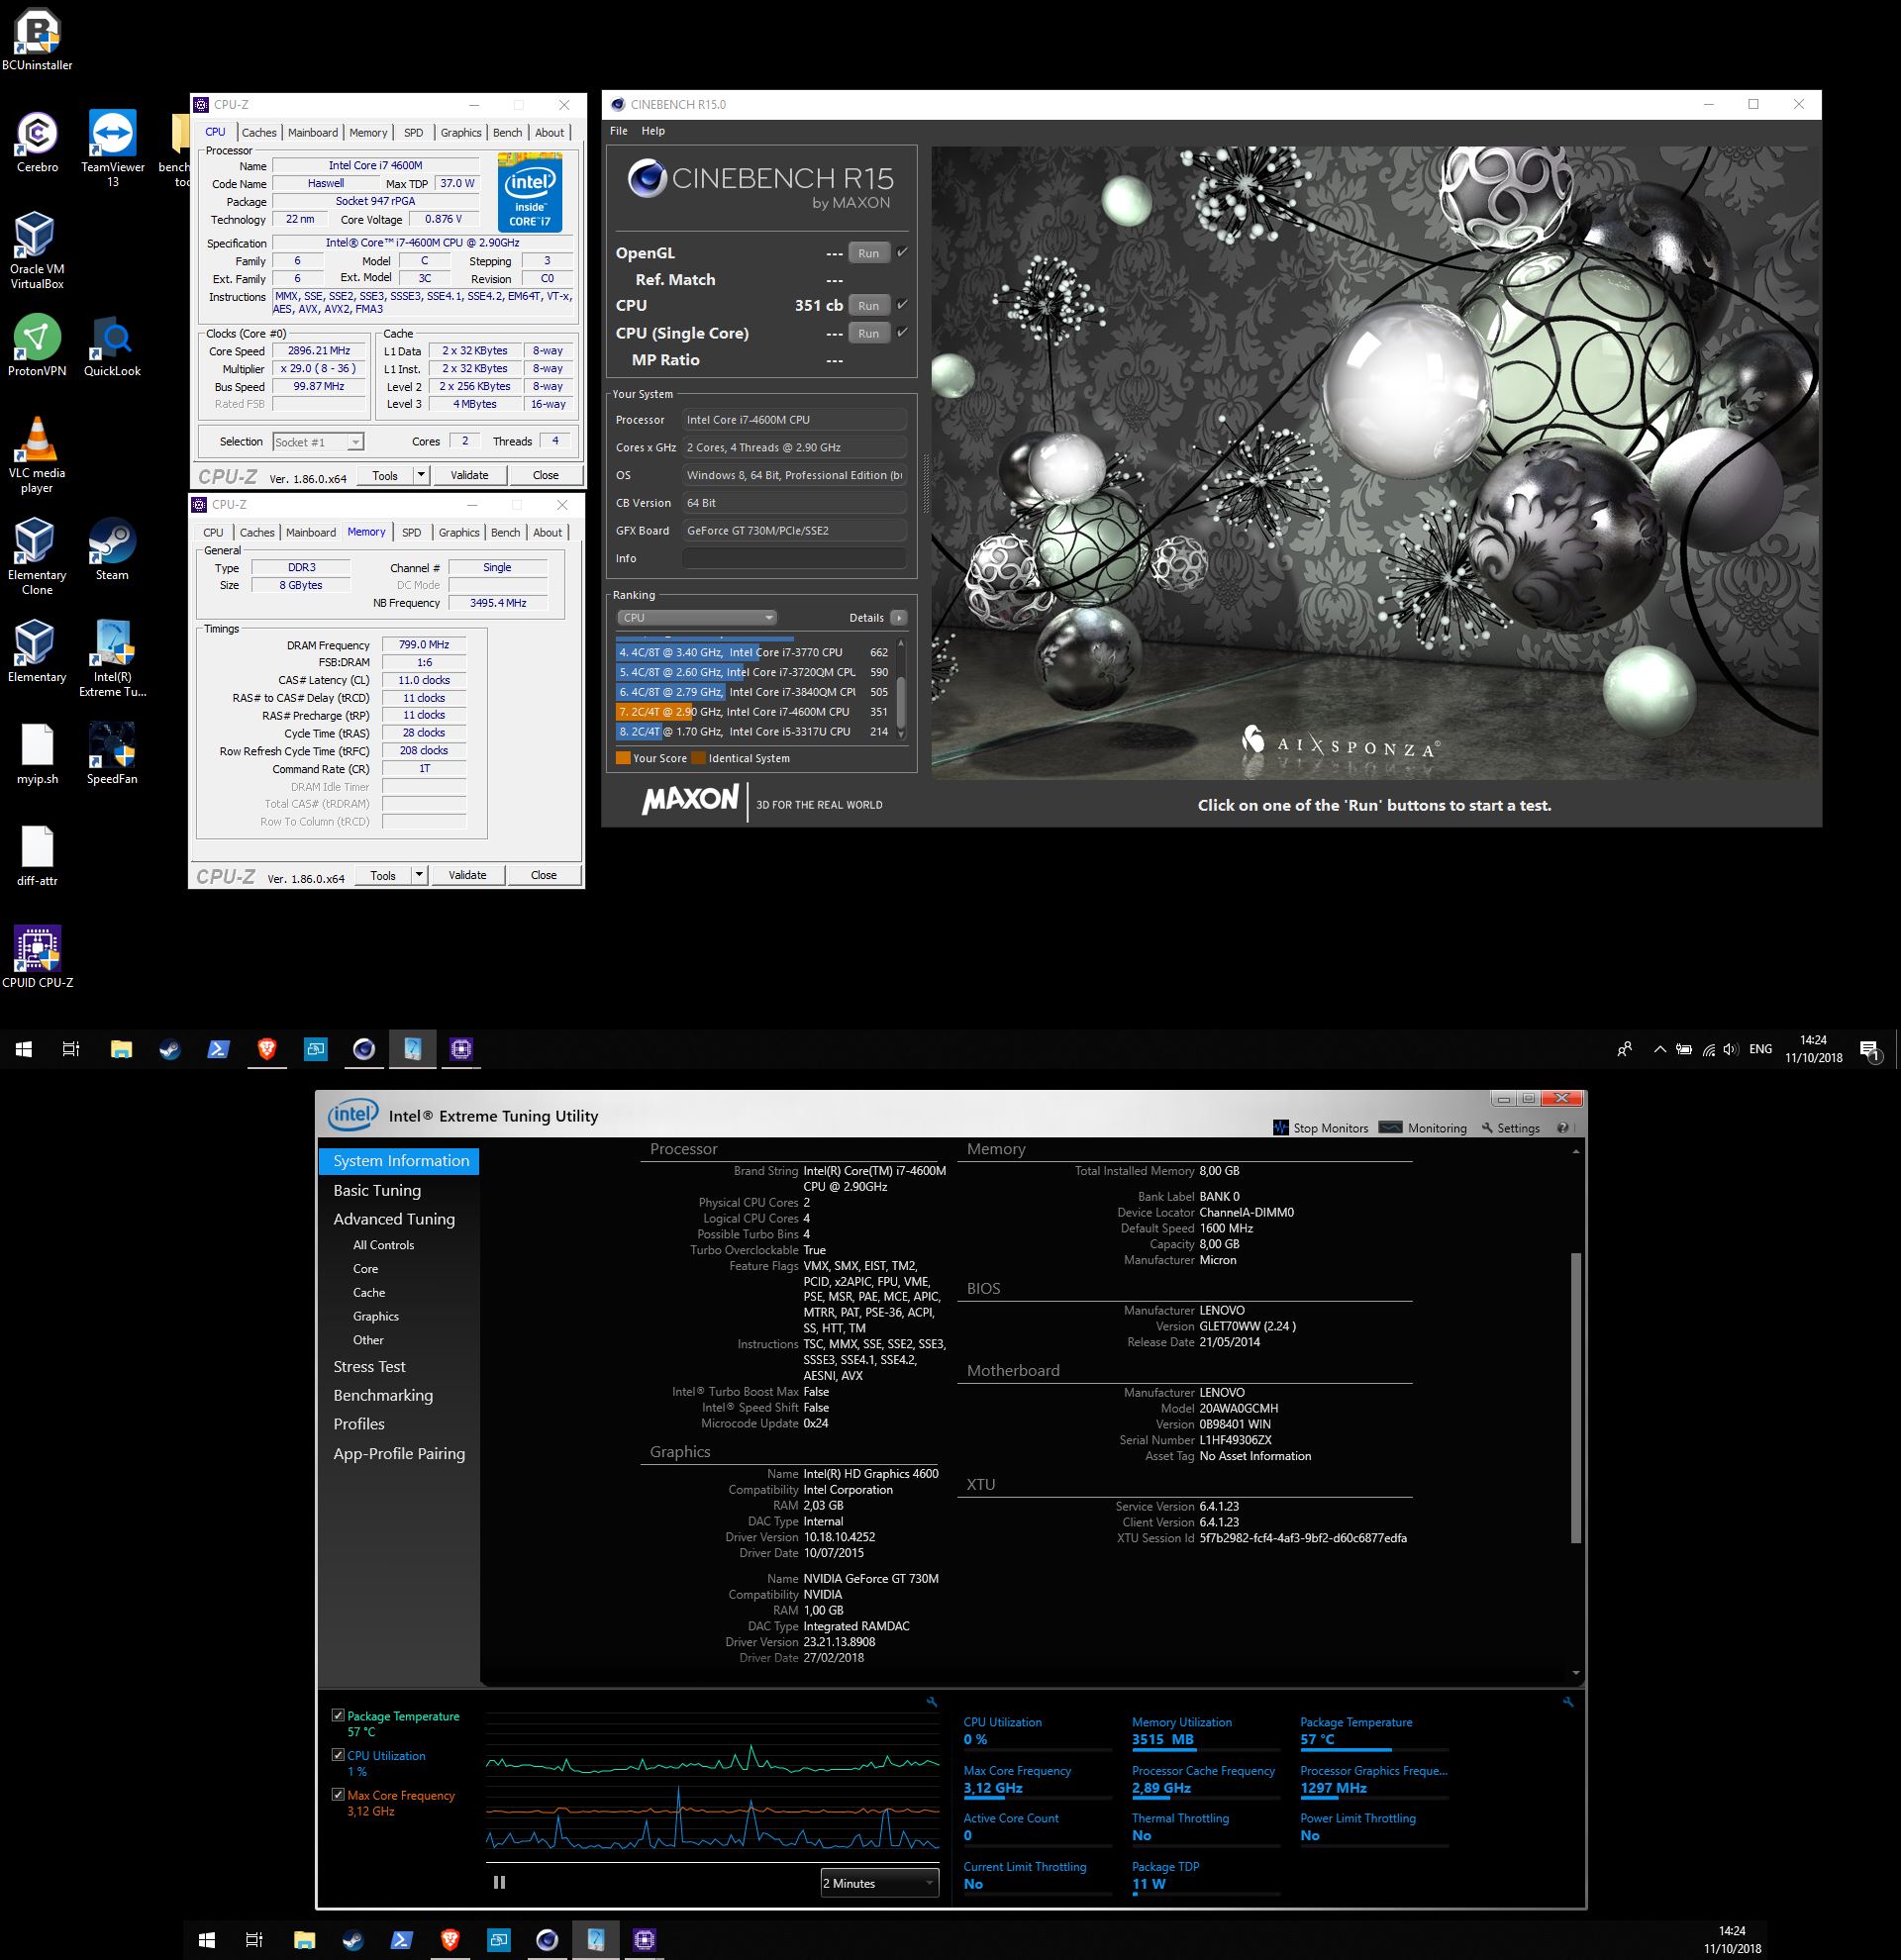Click the Info input field in Cinebench
The height and width of the screenshot is (1960, 1901).
[x=794, y=558]
